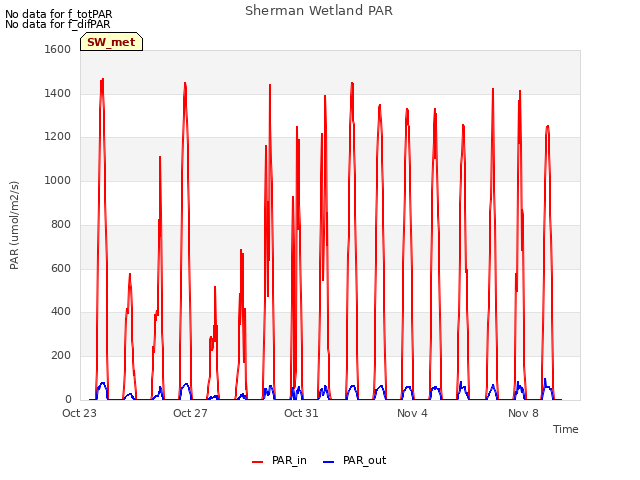Click the 1000 y-axis tick label
Image resolution: width=640 pixels, height=480 pixels.
(58, 180)
